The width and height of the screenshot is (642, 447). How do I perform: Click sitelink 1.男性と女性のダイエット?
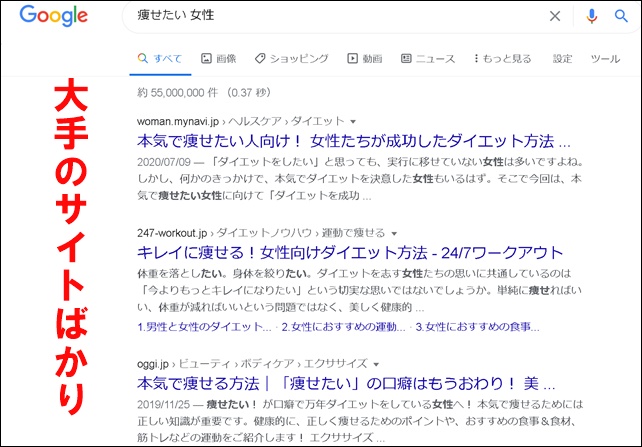click(x=204, y=326)
